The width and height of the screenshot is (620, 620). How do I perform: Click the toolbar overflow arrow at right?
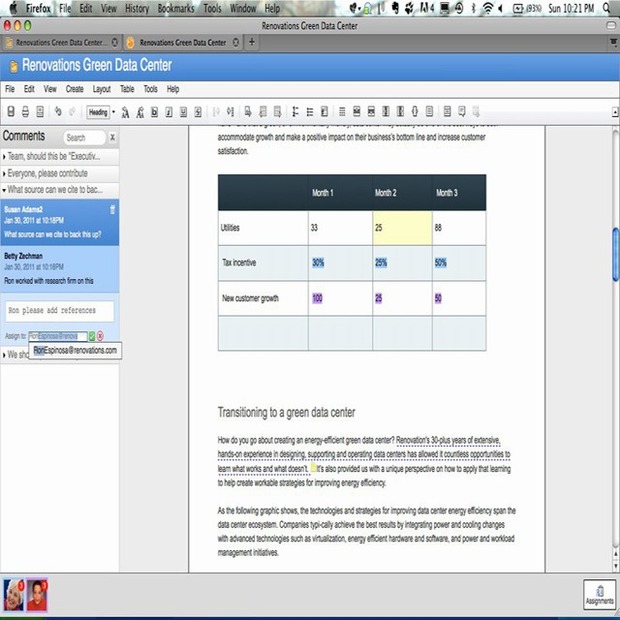615,112
